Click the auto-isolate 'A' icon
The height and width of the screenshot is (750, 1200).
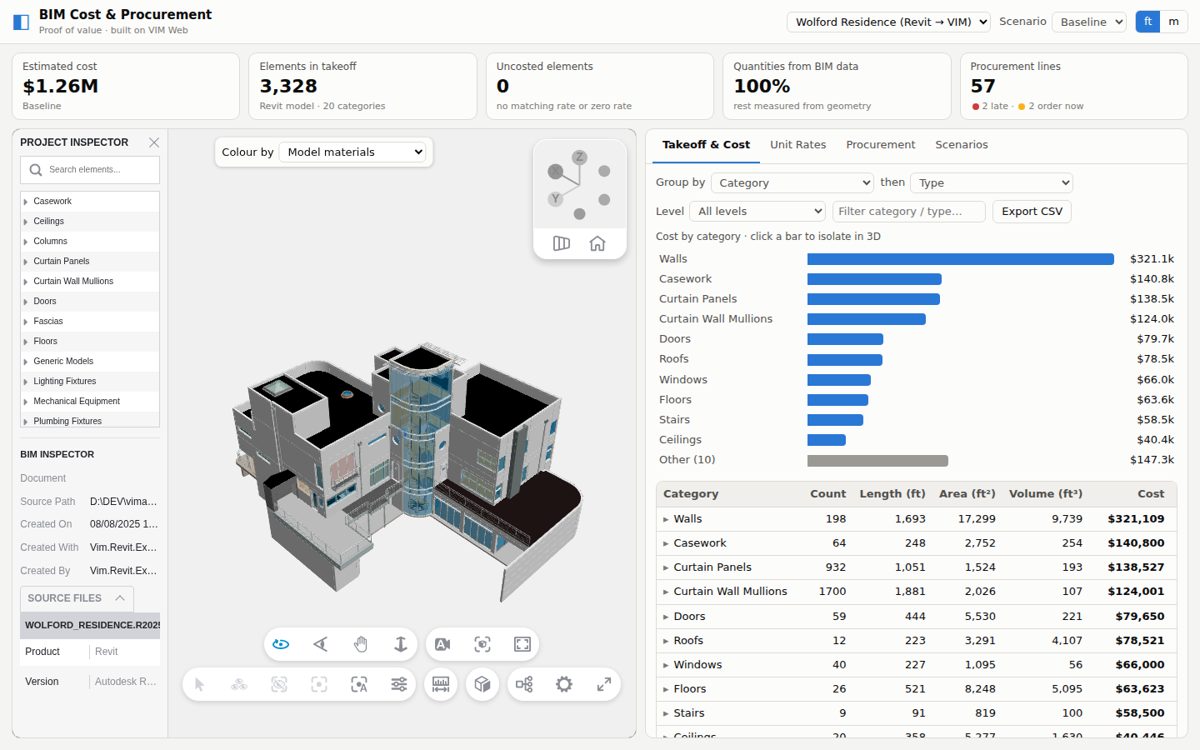pyautogui.click(x=359, y=684)
